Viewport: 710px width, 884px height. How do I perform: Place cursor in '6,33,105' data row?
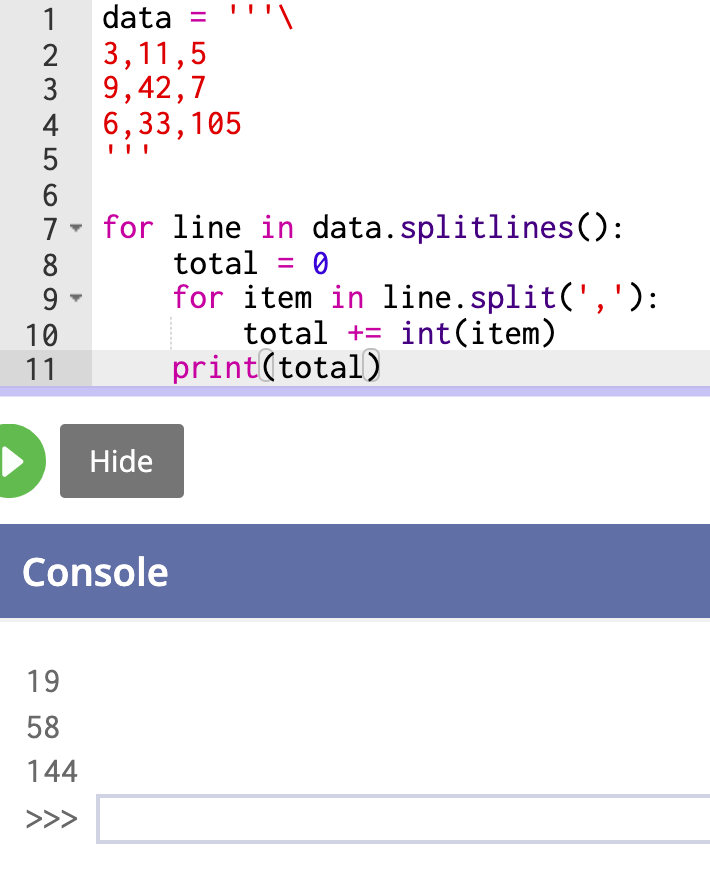[172, 124]
